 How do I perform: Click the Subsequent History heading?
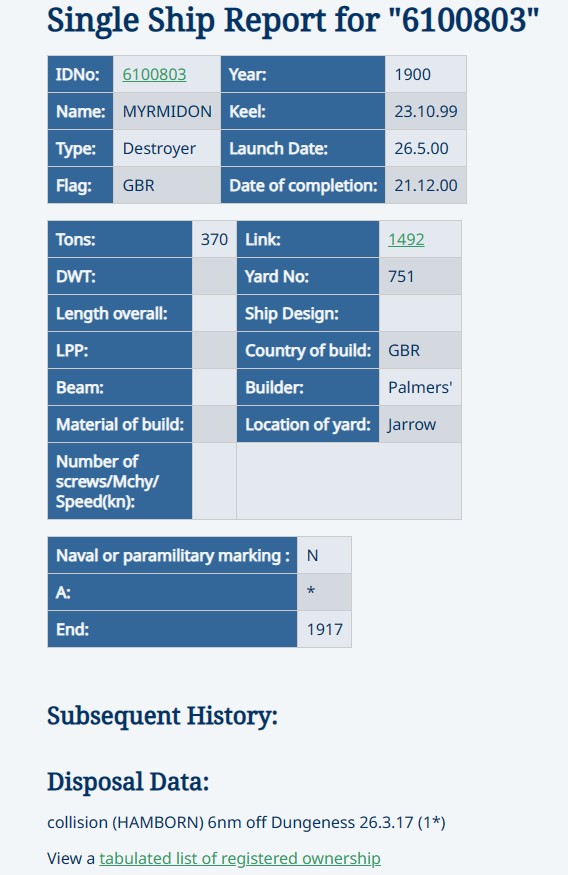pos(162,716)
